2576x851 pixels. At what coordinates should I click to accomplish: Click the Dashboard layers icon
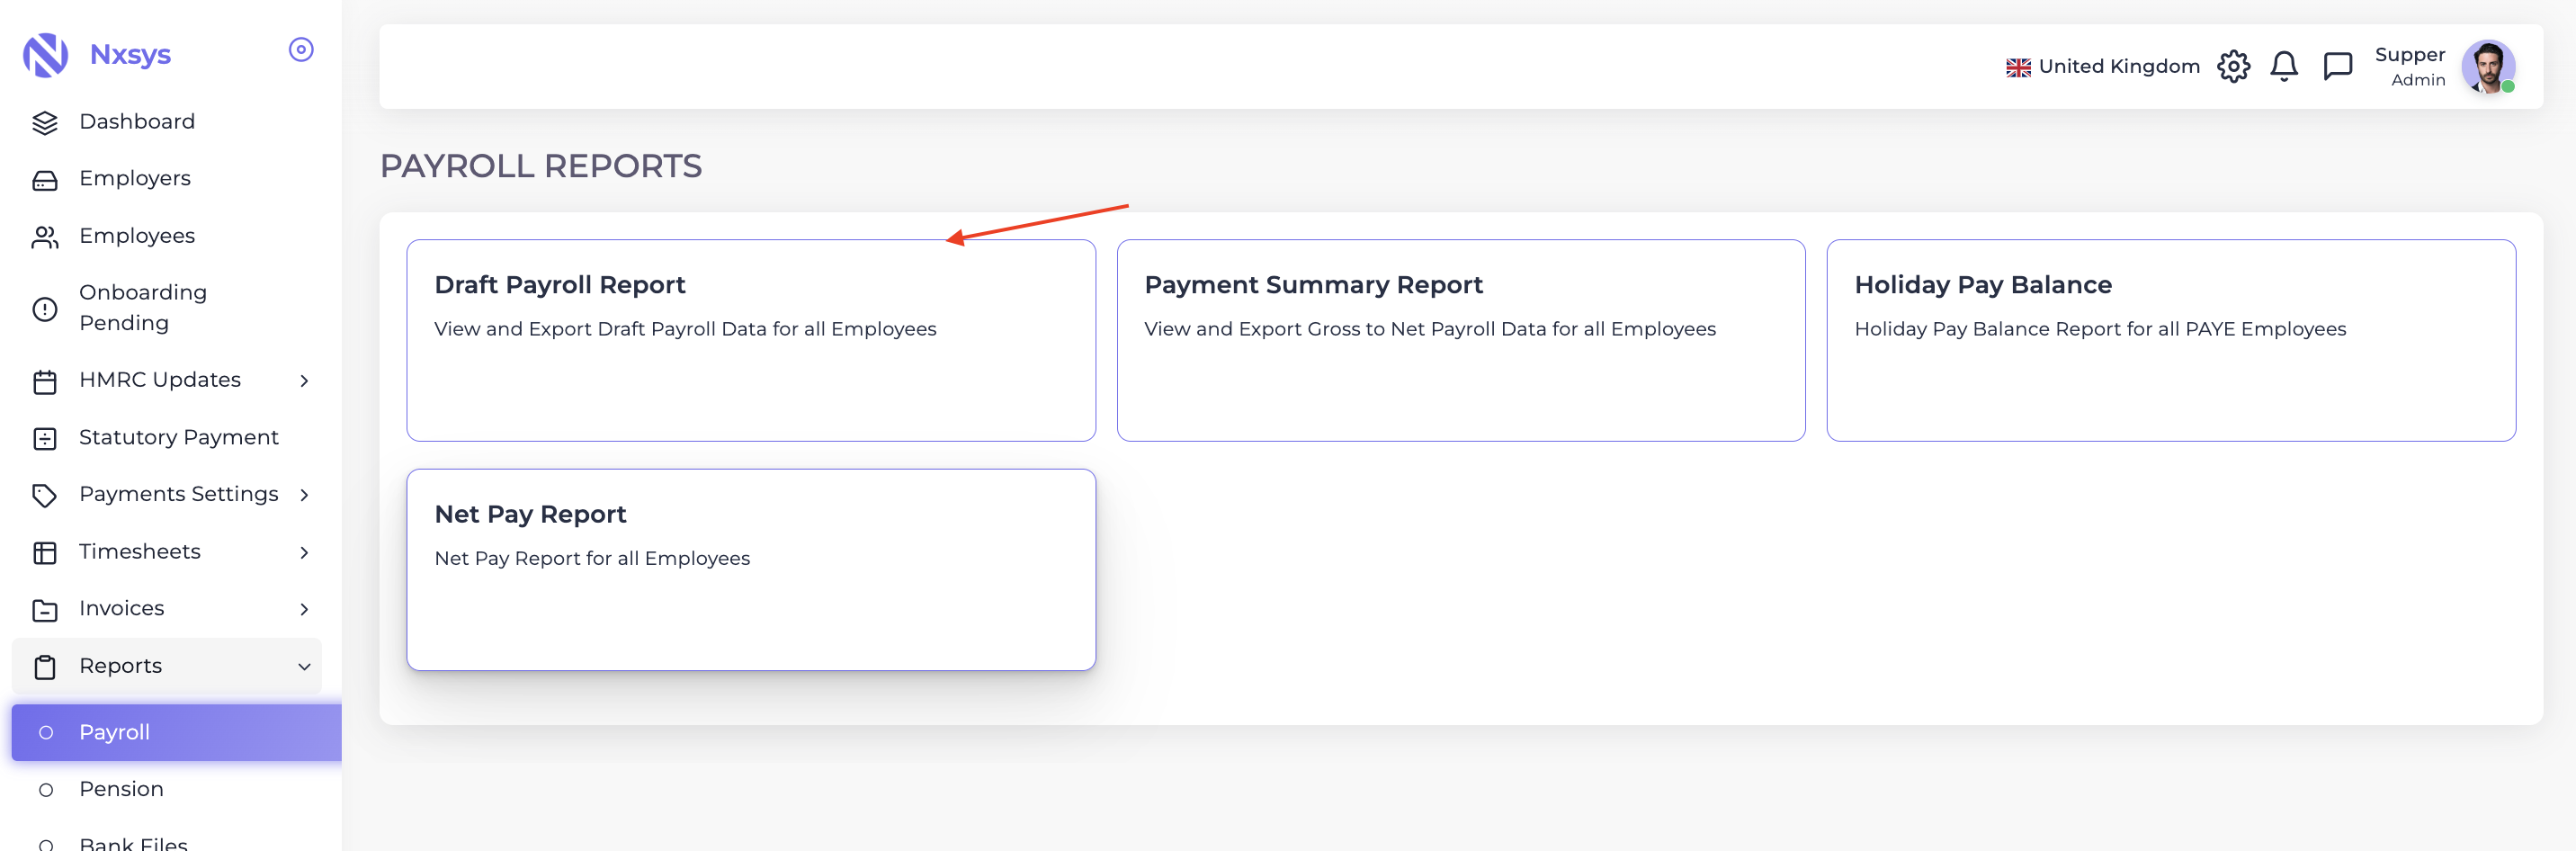click(45, 122)
